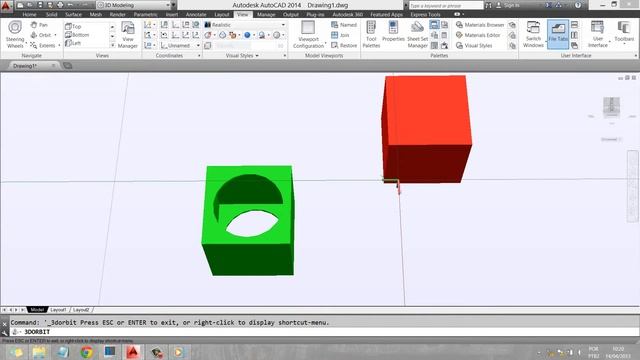Click the New drawing icon in Quick Access toolbar
The width and height of the screenshot is (640, 360).
(20, 5)
